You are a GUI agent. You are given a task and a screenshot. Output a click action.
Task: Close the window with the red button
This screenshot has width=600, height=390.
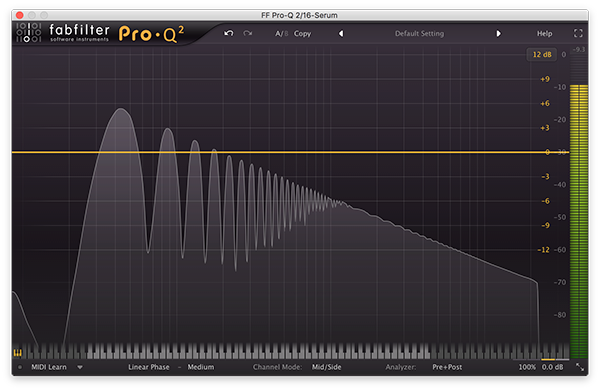[x=20, y=15]
